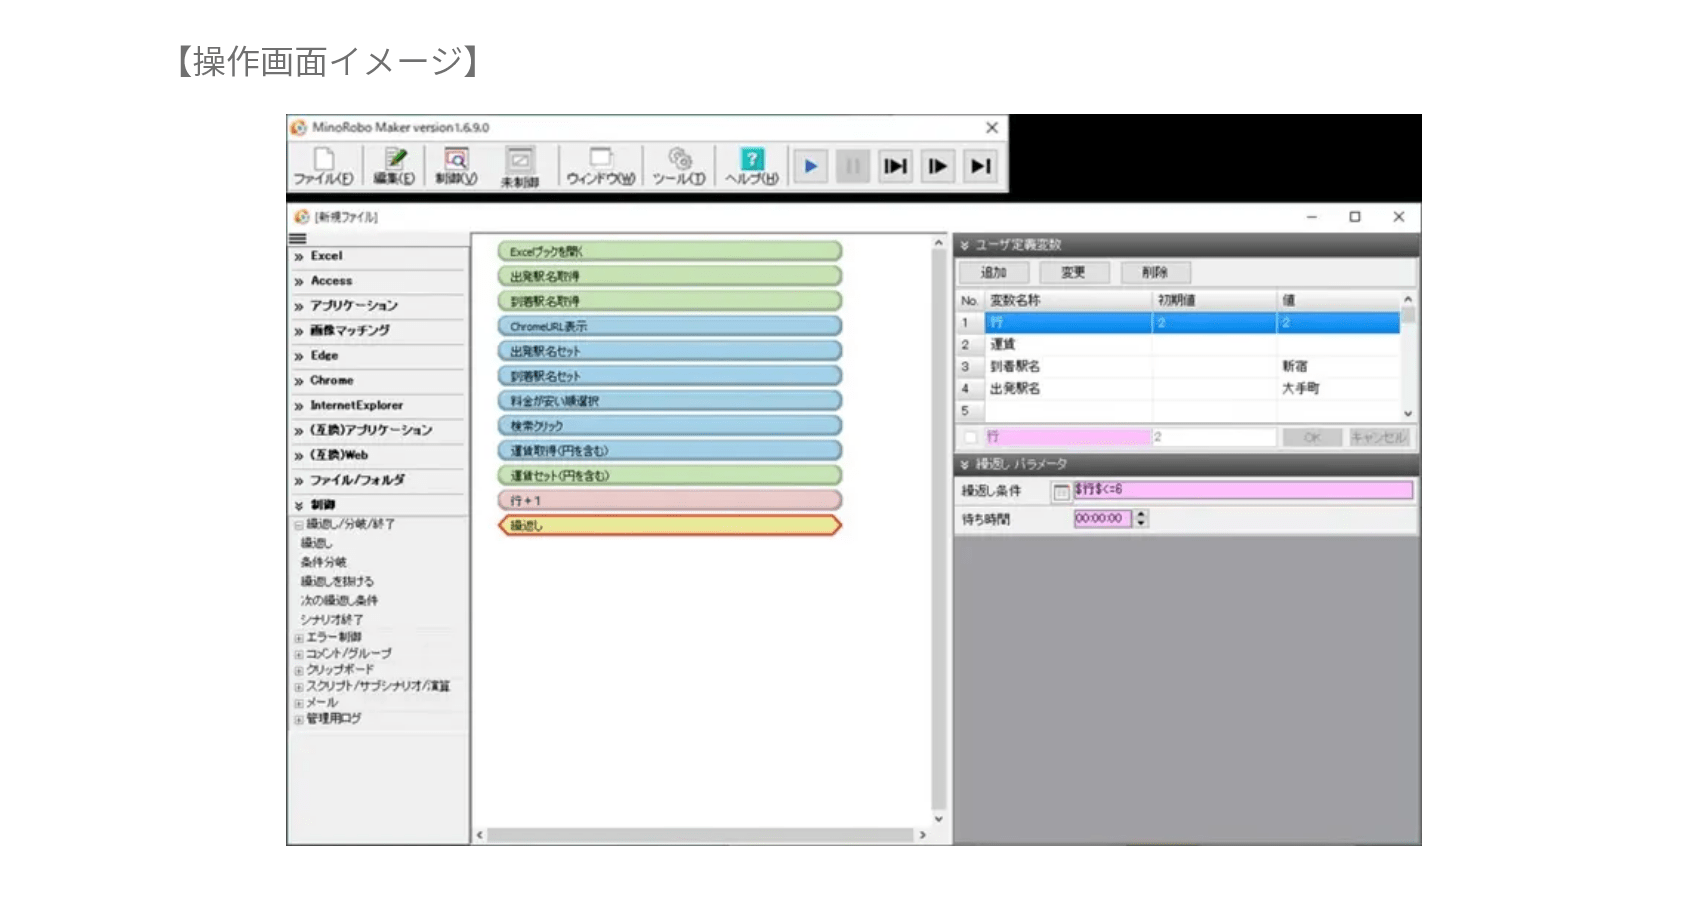Expand the エラー制御 tree node
This screenshot has height=912, width=1708.
[x=299, y=638]
